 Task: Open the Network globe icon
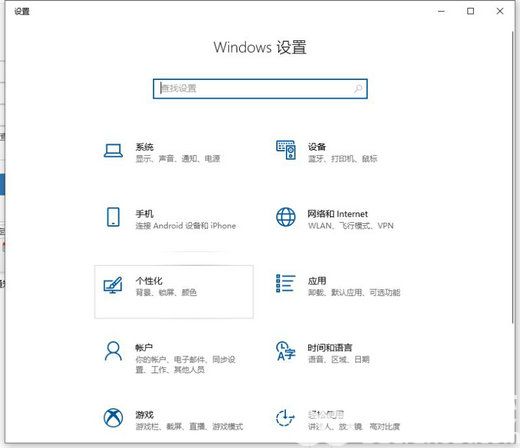point(286,217)
